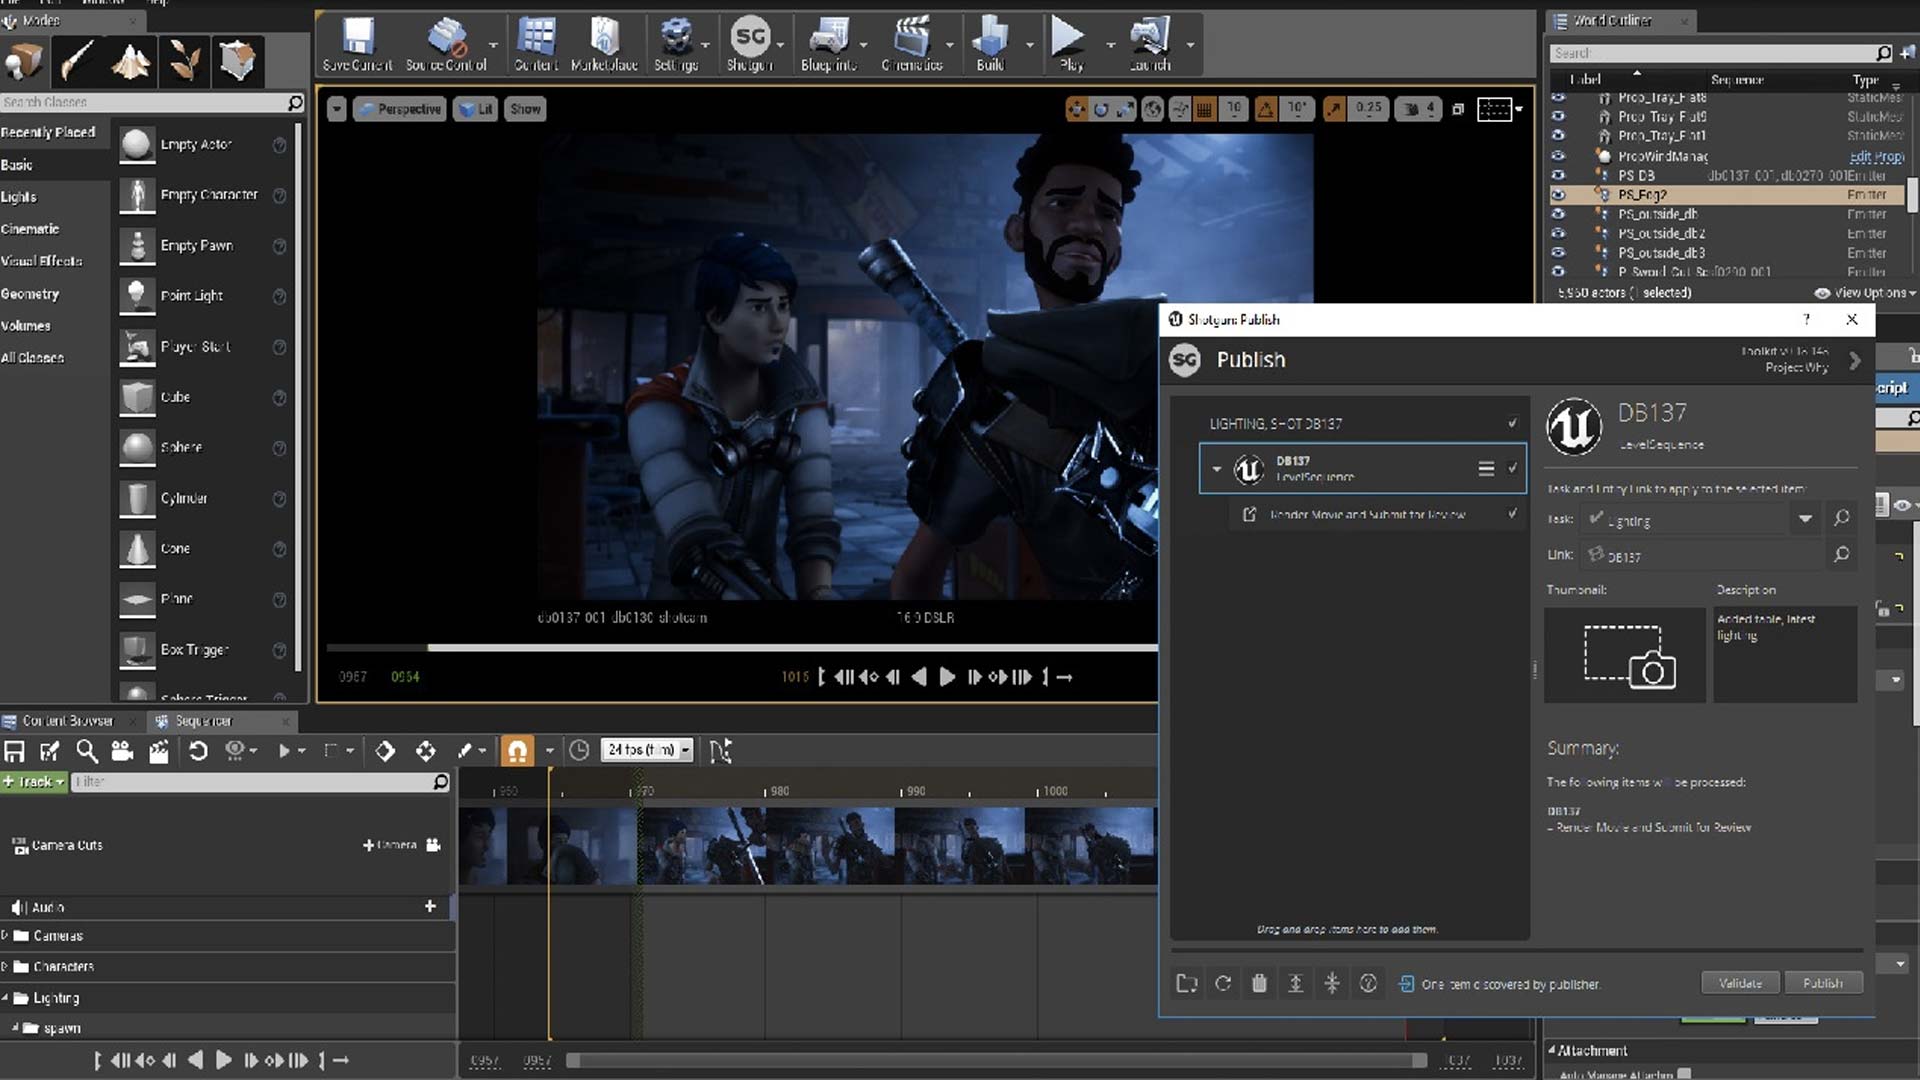The height and width of the screenshot is (1080, 1920).
Task: Expand the Characters folder in Sequencer
Action: coord(5,967)
